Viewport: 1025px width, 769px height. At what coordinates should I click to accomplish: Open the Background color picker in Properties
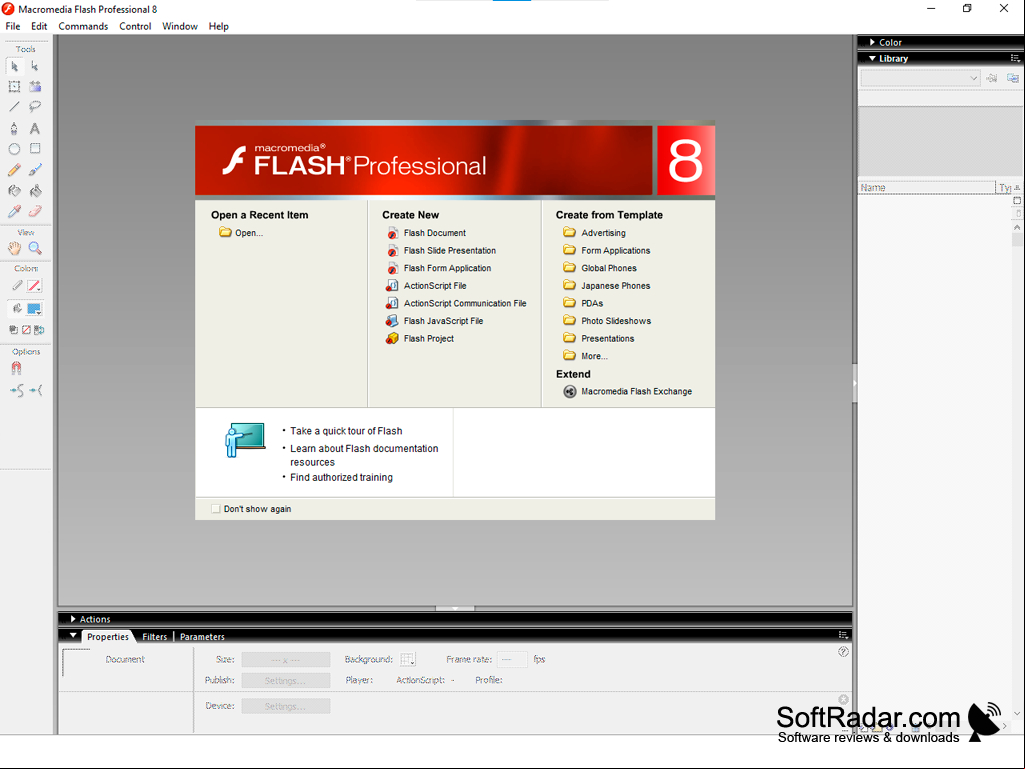point(408,659)
